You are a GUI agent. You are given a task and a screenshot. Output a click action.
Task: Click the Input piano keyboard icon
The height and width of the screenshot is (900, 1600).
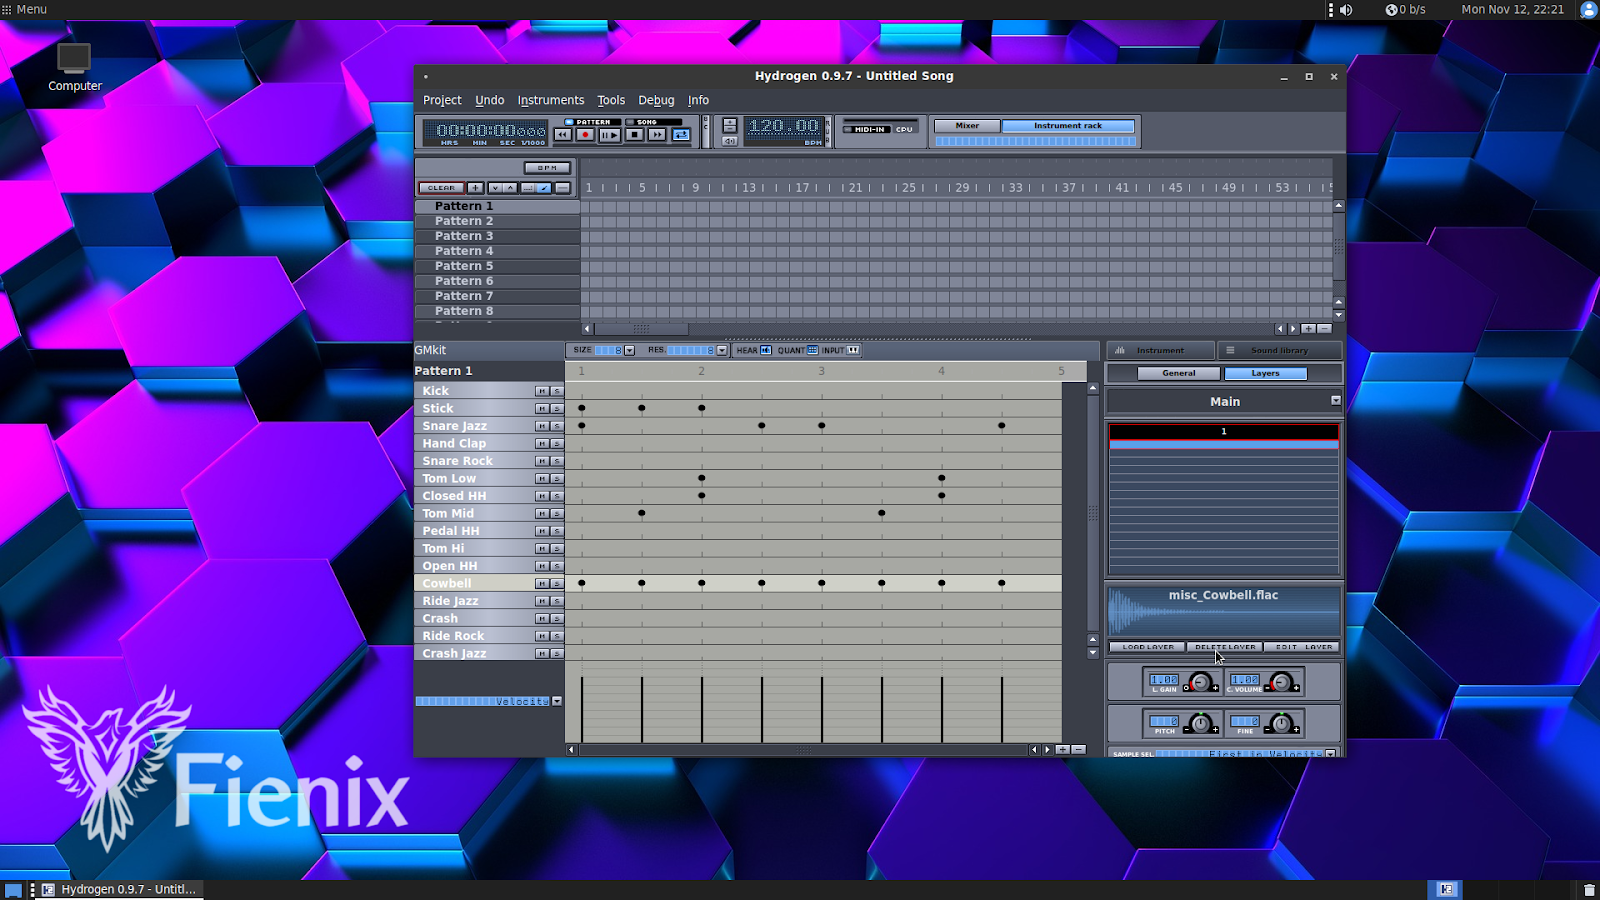(853, 350)
